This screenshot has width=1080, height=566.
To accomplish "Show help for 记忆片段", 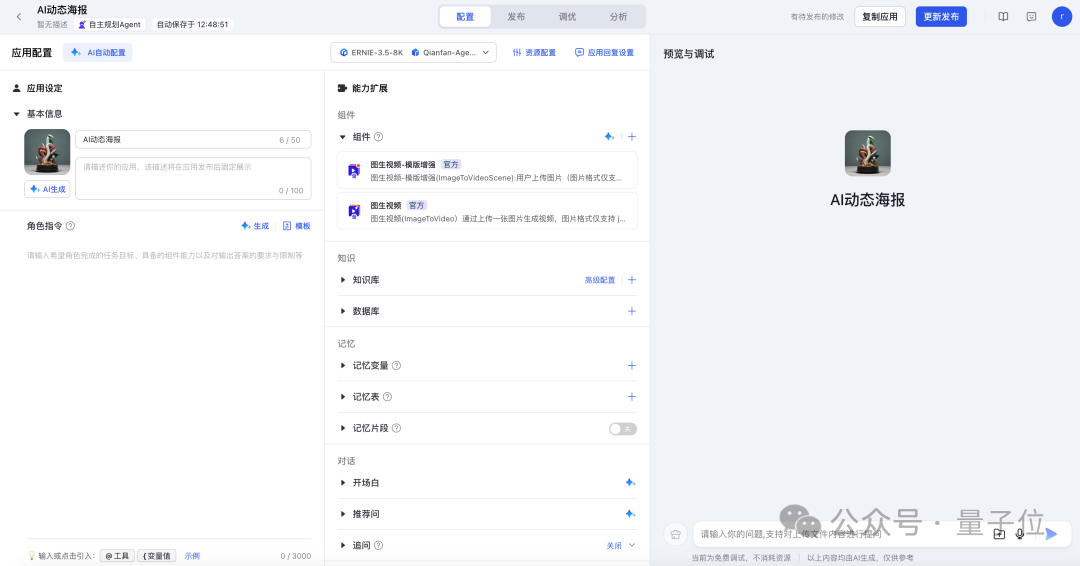I will pyautogui.click(x=396, y=428).
